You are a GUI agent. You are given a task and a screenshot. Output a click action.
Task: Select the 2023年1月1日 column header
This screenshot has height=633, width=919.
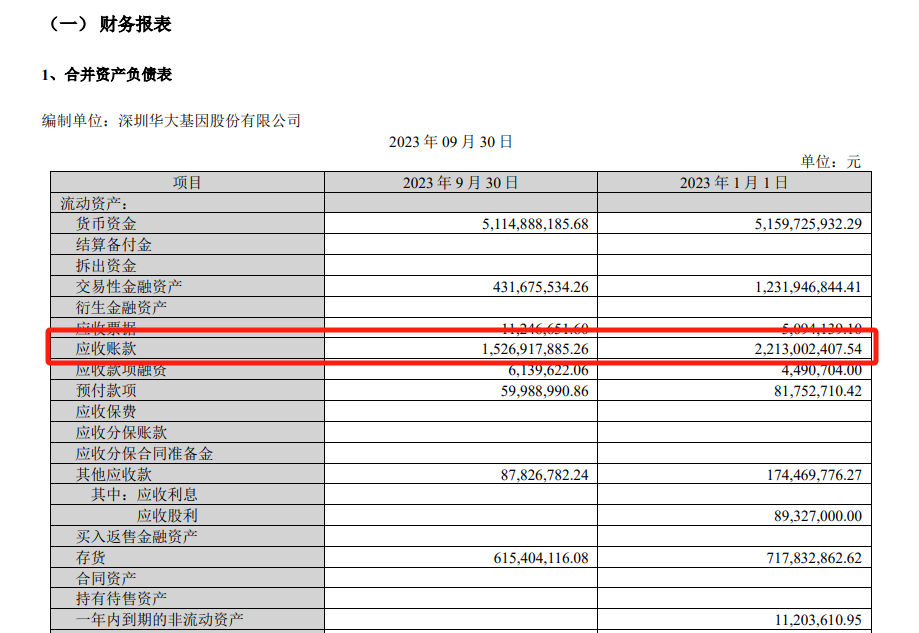click(734, 182)
